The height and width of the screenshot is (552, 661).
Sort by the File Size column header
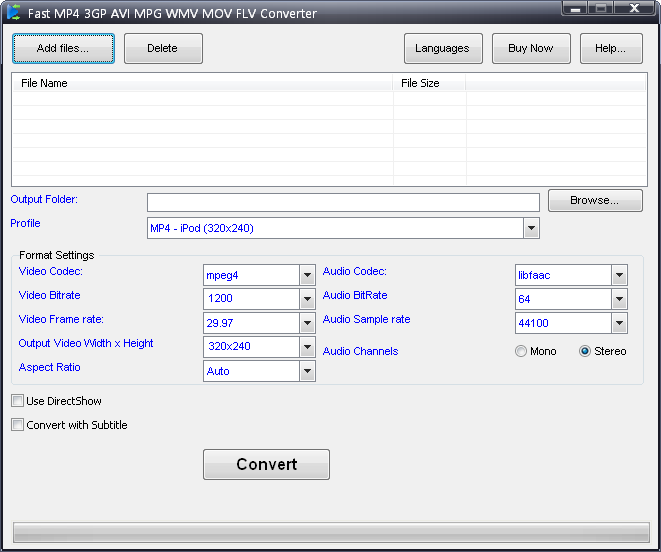429,83
